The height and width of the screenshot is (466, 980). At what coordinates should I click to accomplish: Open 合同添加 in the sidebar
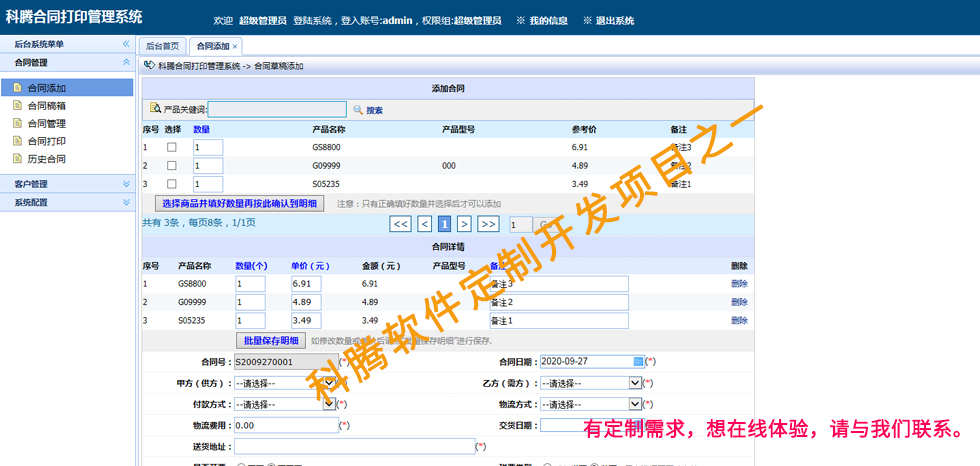[67, 88]
